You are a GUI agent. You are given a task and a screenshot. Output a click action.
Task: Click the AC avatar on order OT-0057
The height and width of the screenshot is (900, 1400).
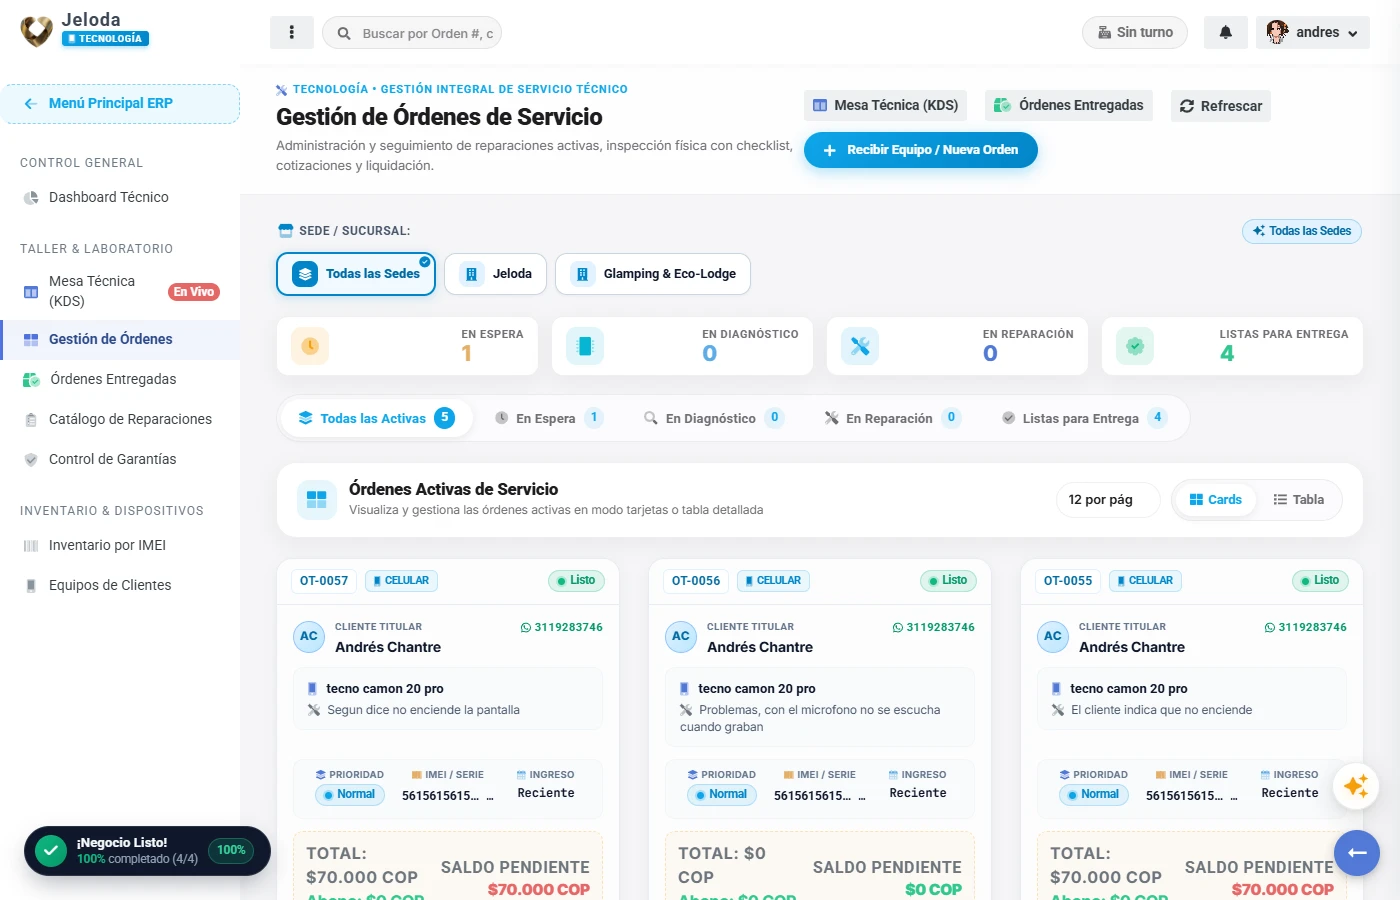[309, 636]
